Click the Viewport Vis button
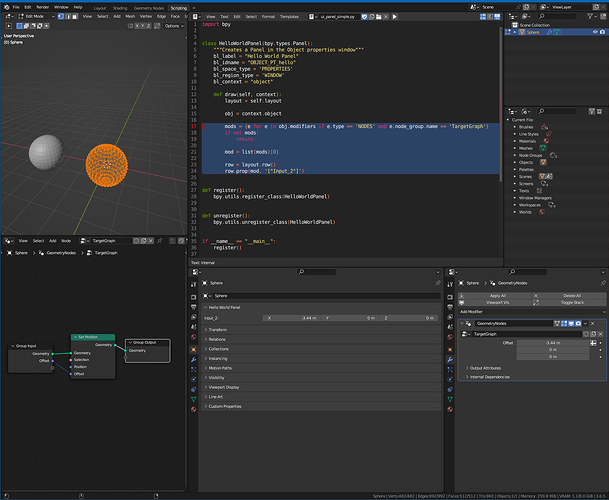This screenshot has width=609, height=500. 494,302
